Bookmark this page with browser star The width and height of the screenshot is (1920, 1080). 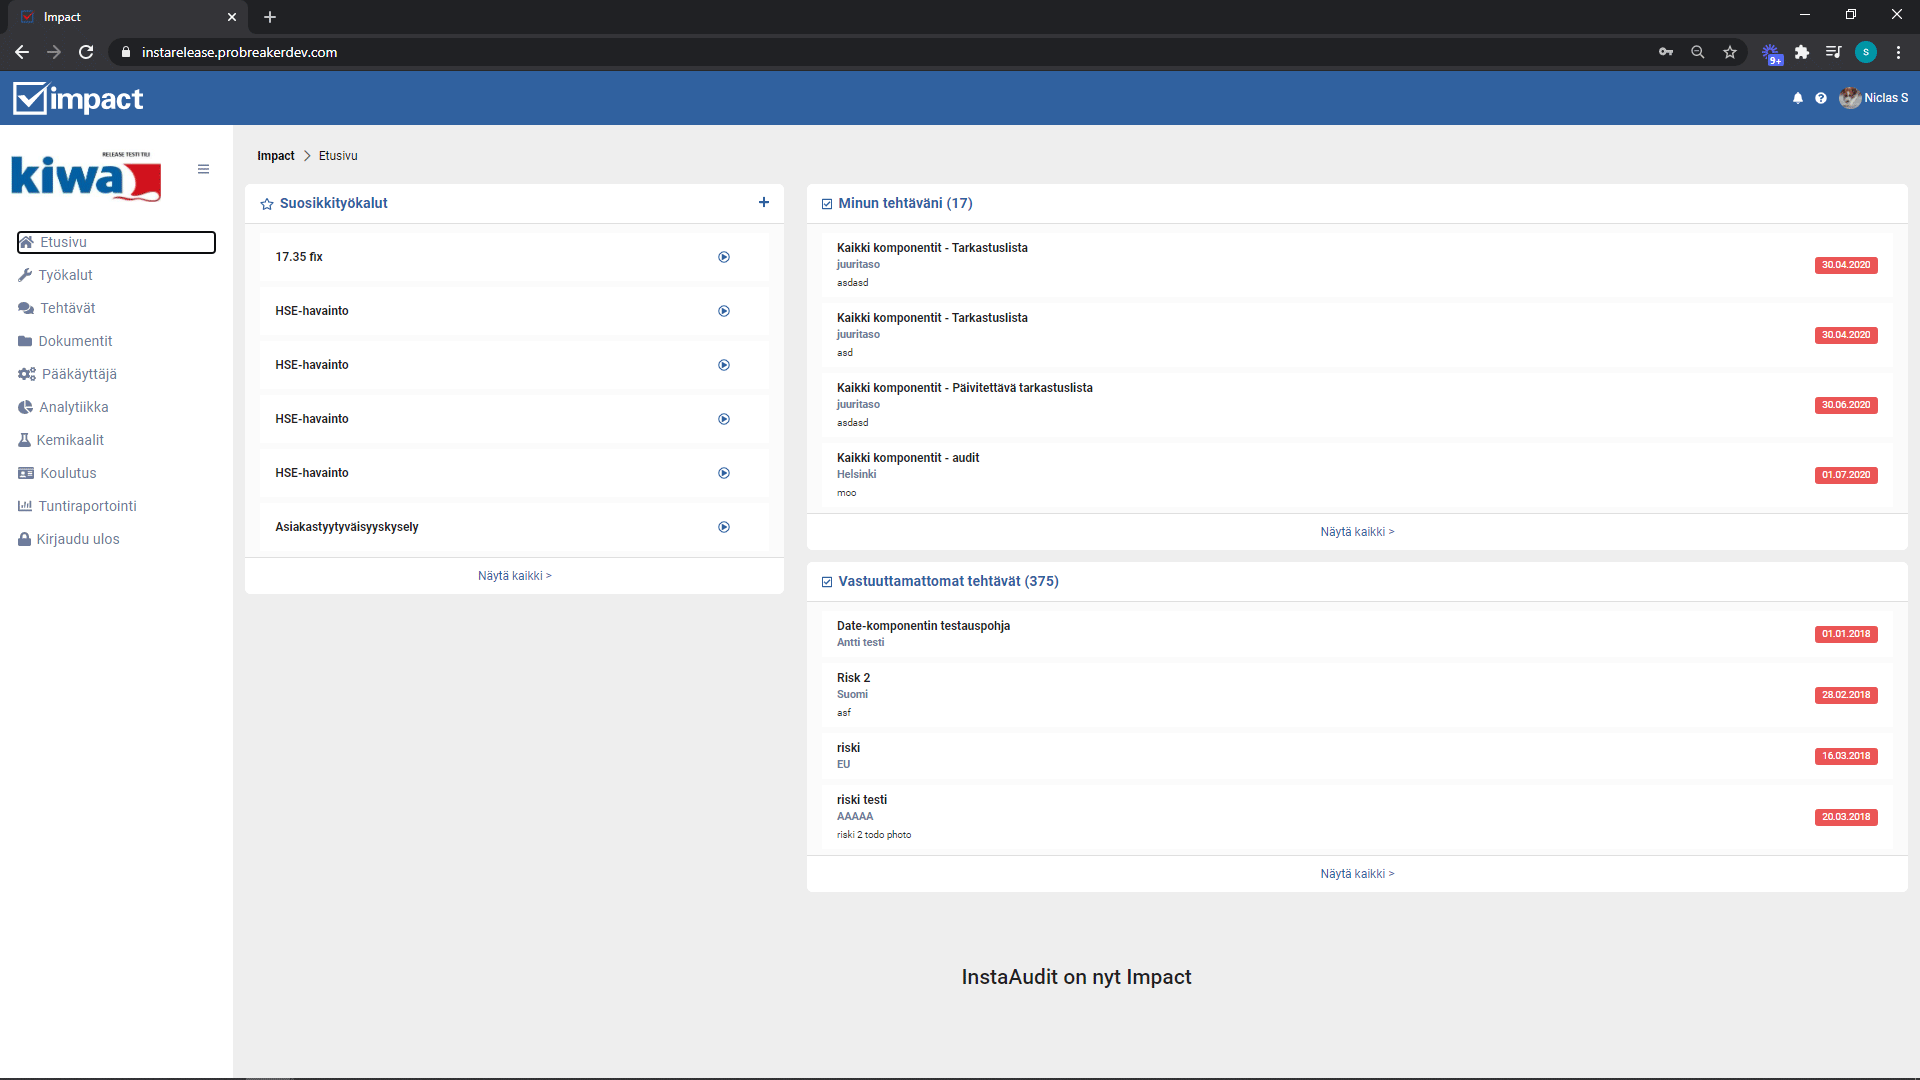(x=1730, y=52)
